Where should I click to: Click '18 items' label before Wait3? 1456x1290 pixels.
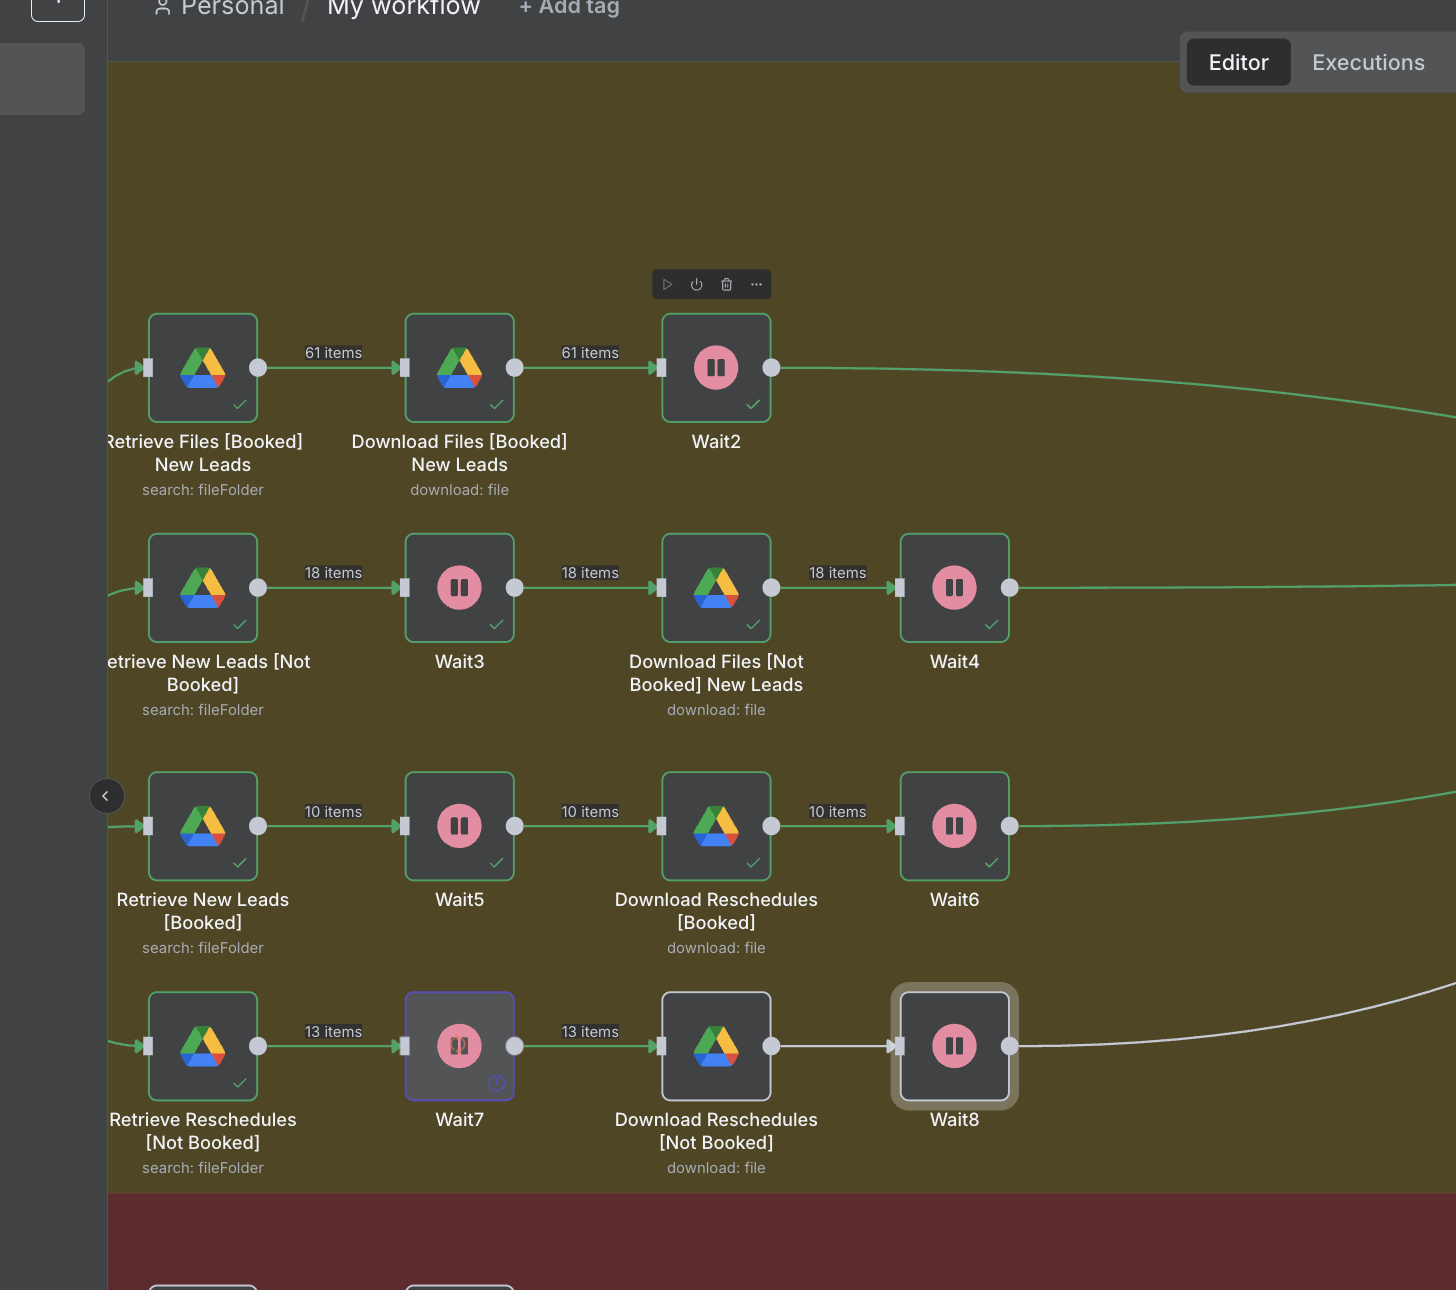[334, 573]
